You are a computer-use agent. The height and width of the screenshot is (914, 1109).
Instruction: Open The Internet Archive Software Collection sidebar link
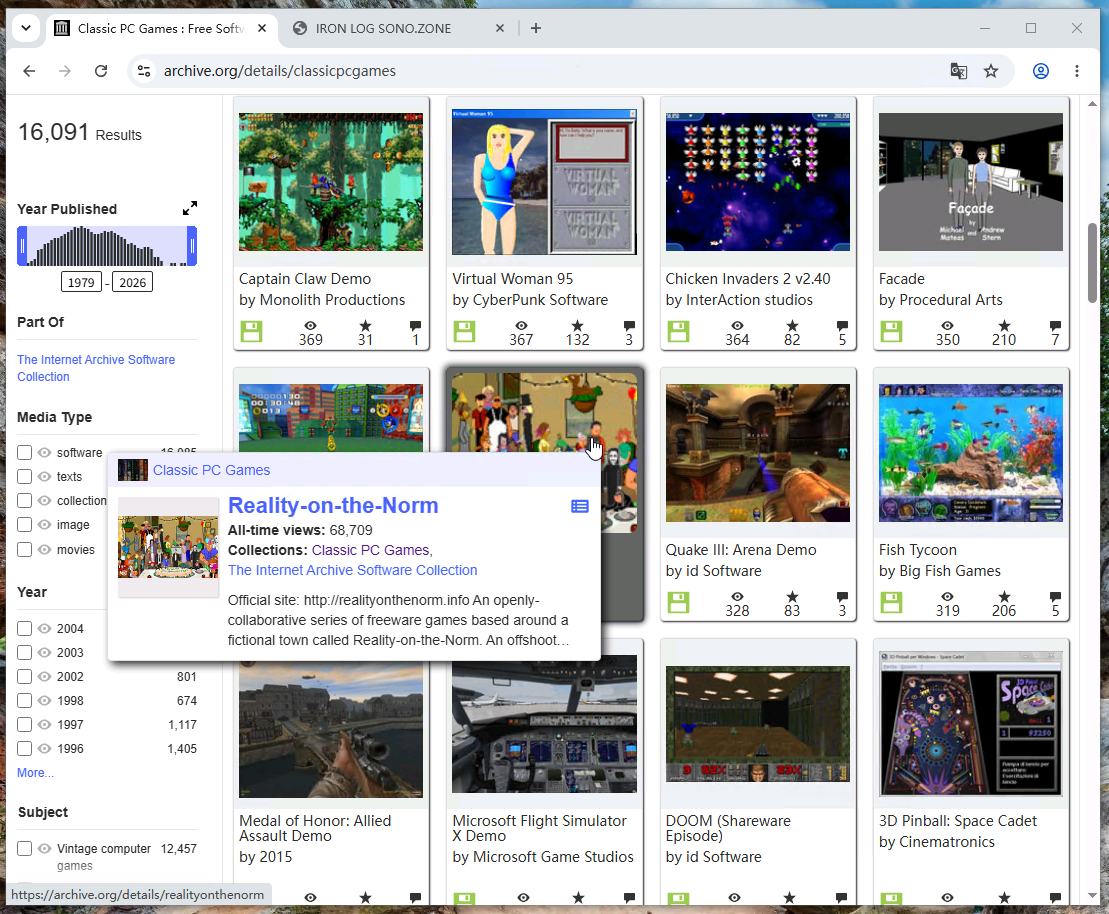click(96, 368)
